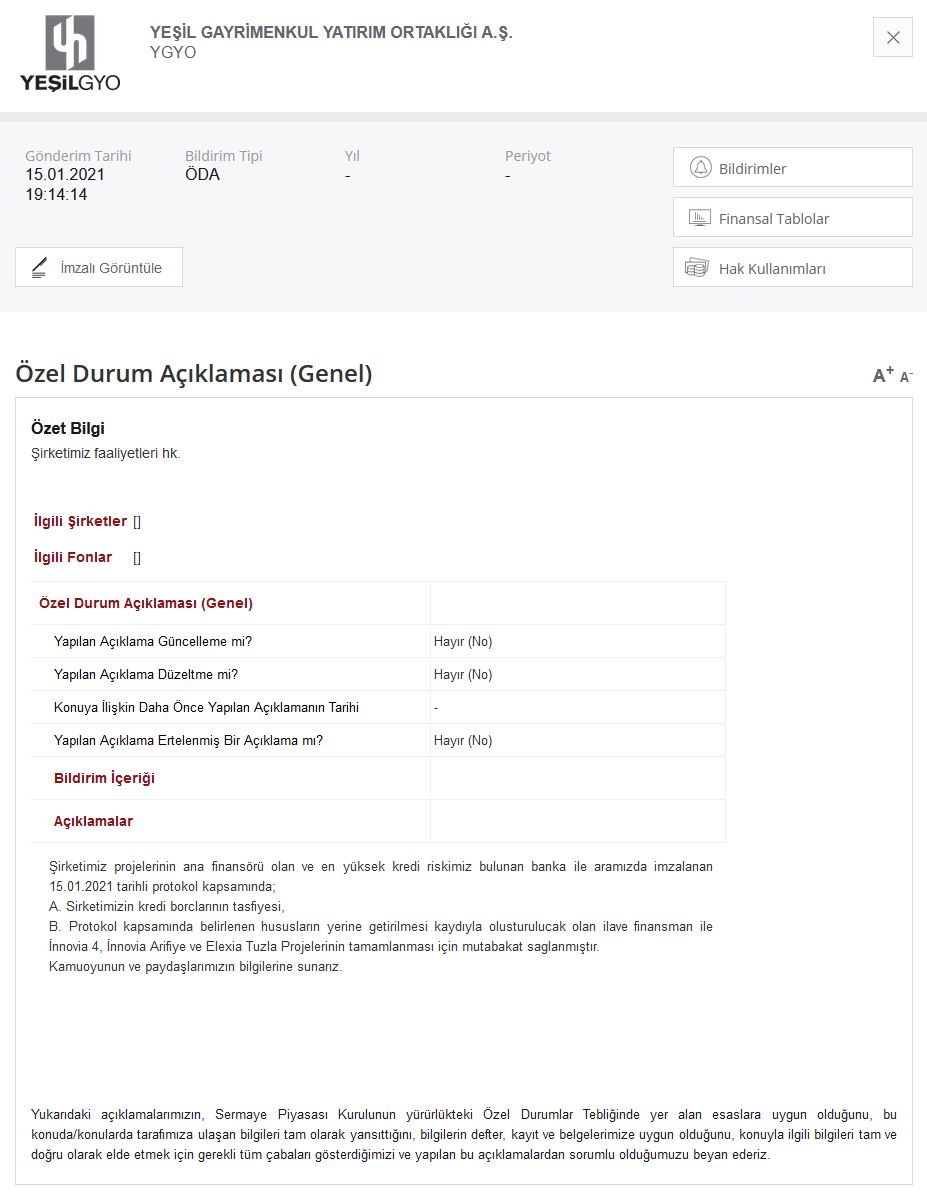Click the YGYO ticker code
927x1192 pixels.
[x=173, y=52]
